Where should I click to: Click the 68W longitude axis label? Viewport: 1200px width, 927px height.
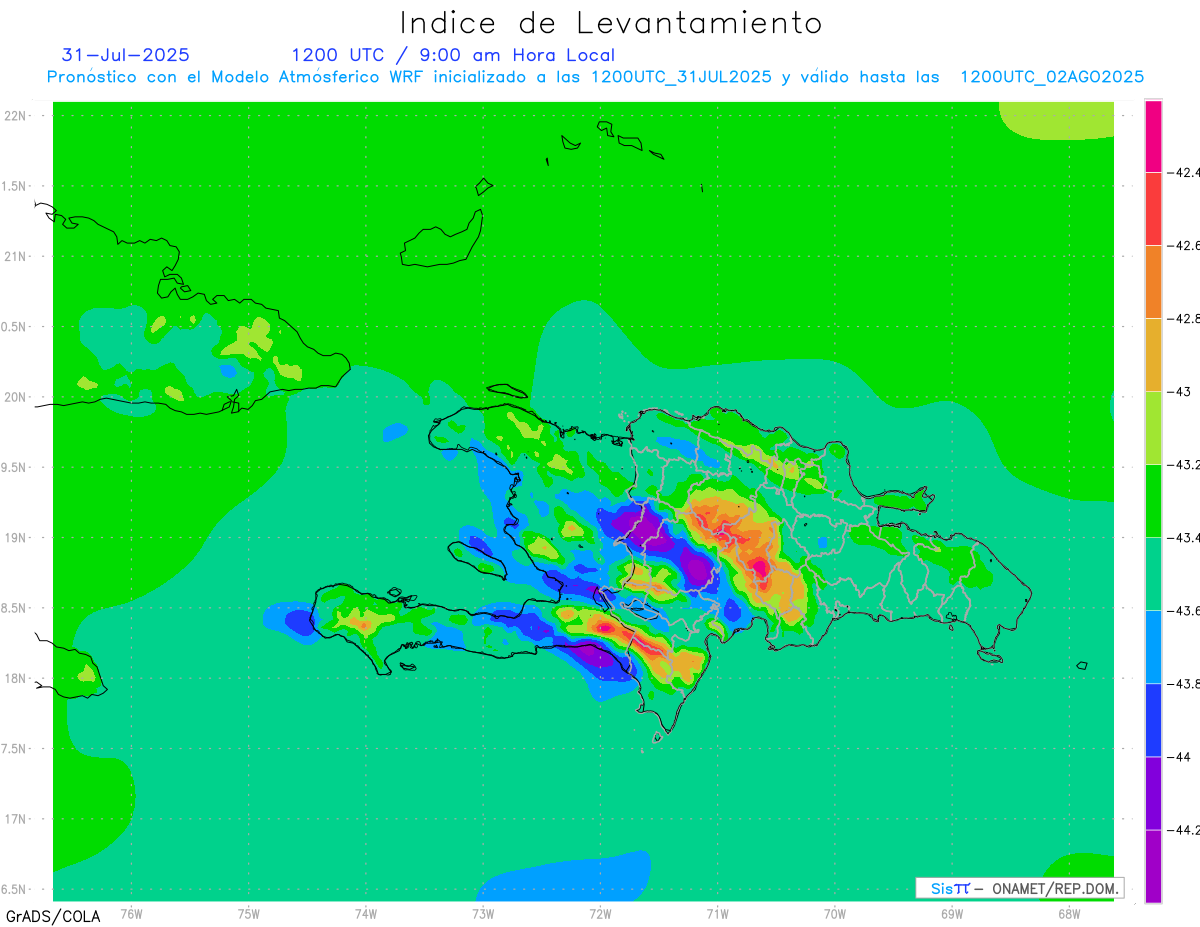point(1068,913)
